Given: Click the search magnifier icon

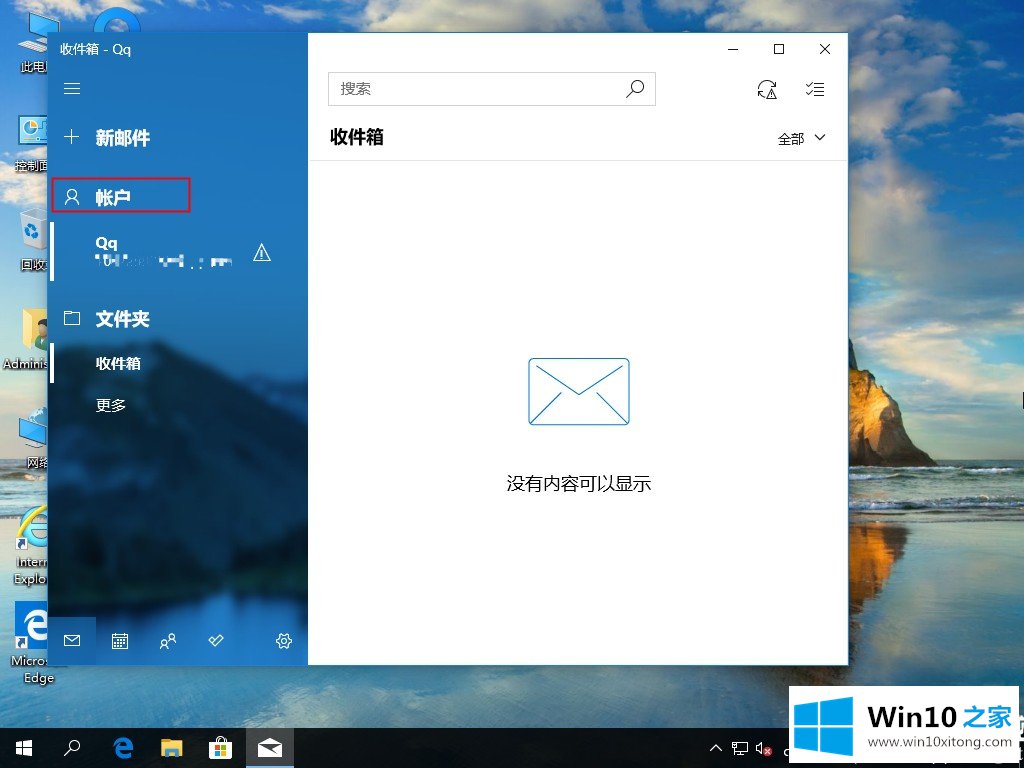Looking at the screenshot, I should [x=635, y=89].
